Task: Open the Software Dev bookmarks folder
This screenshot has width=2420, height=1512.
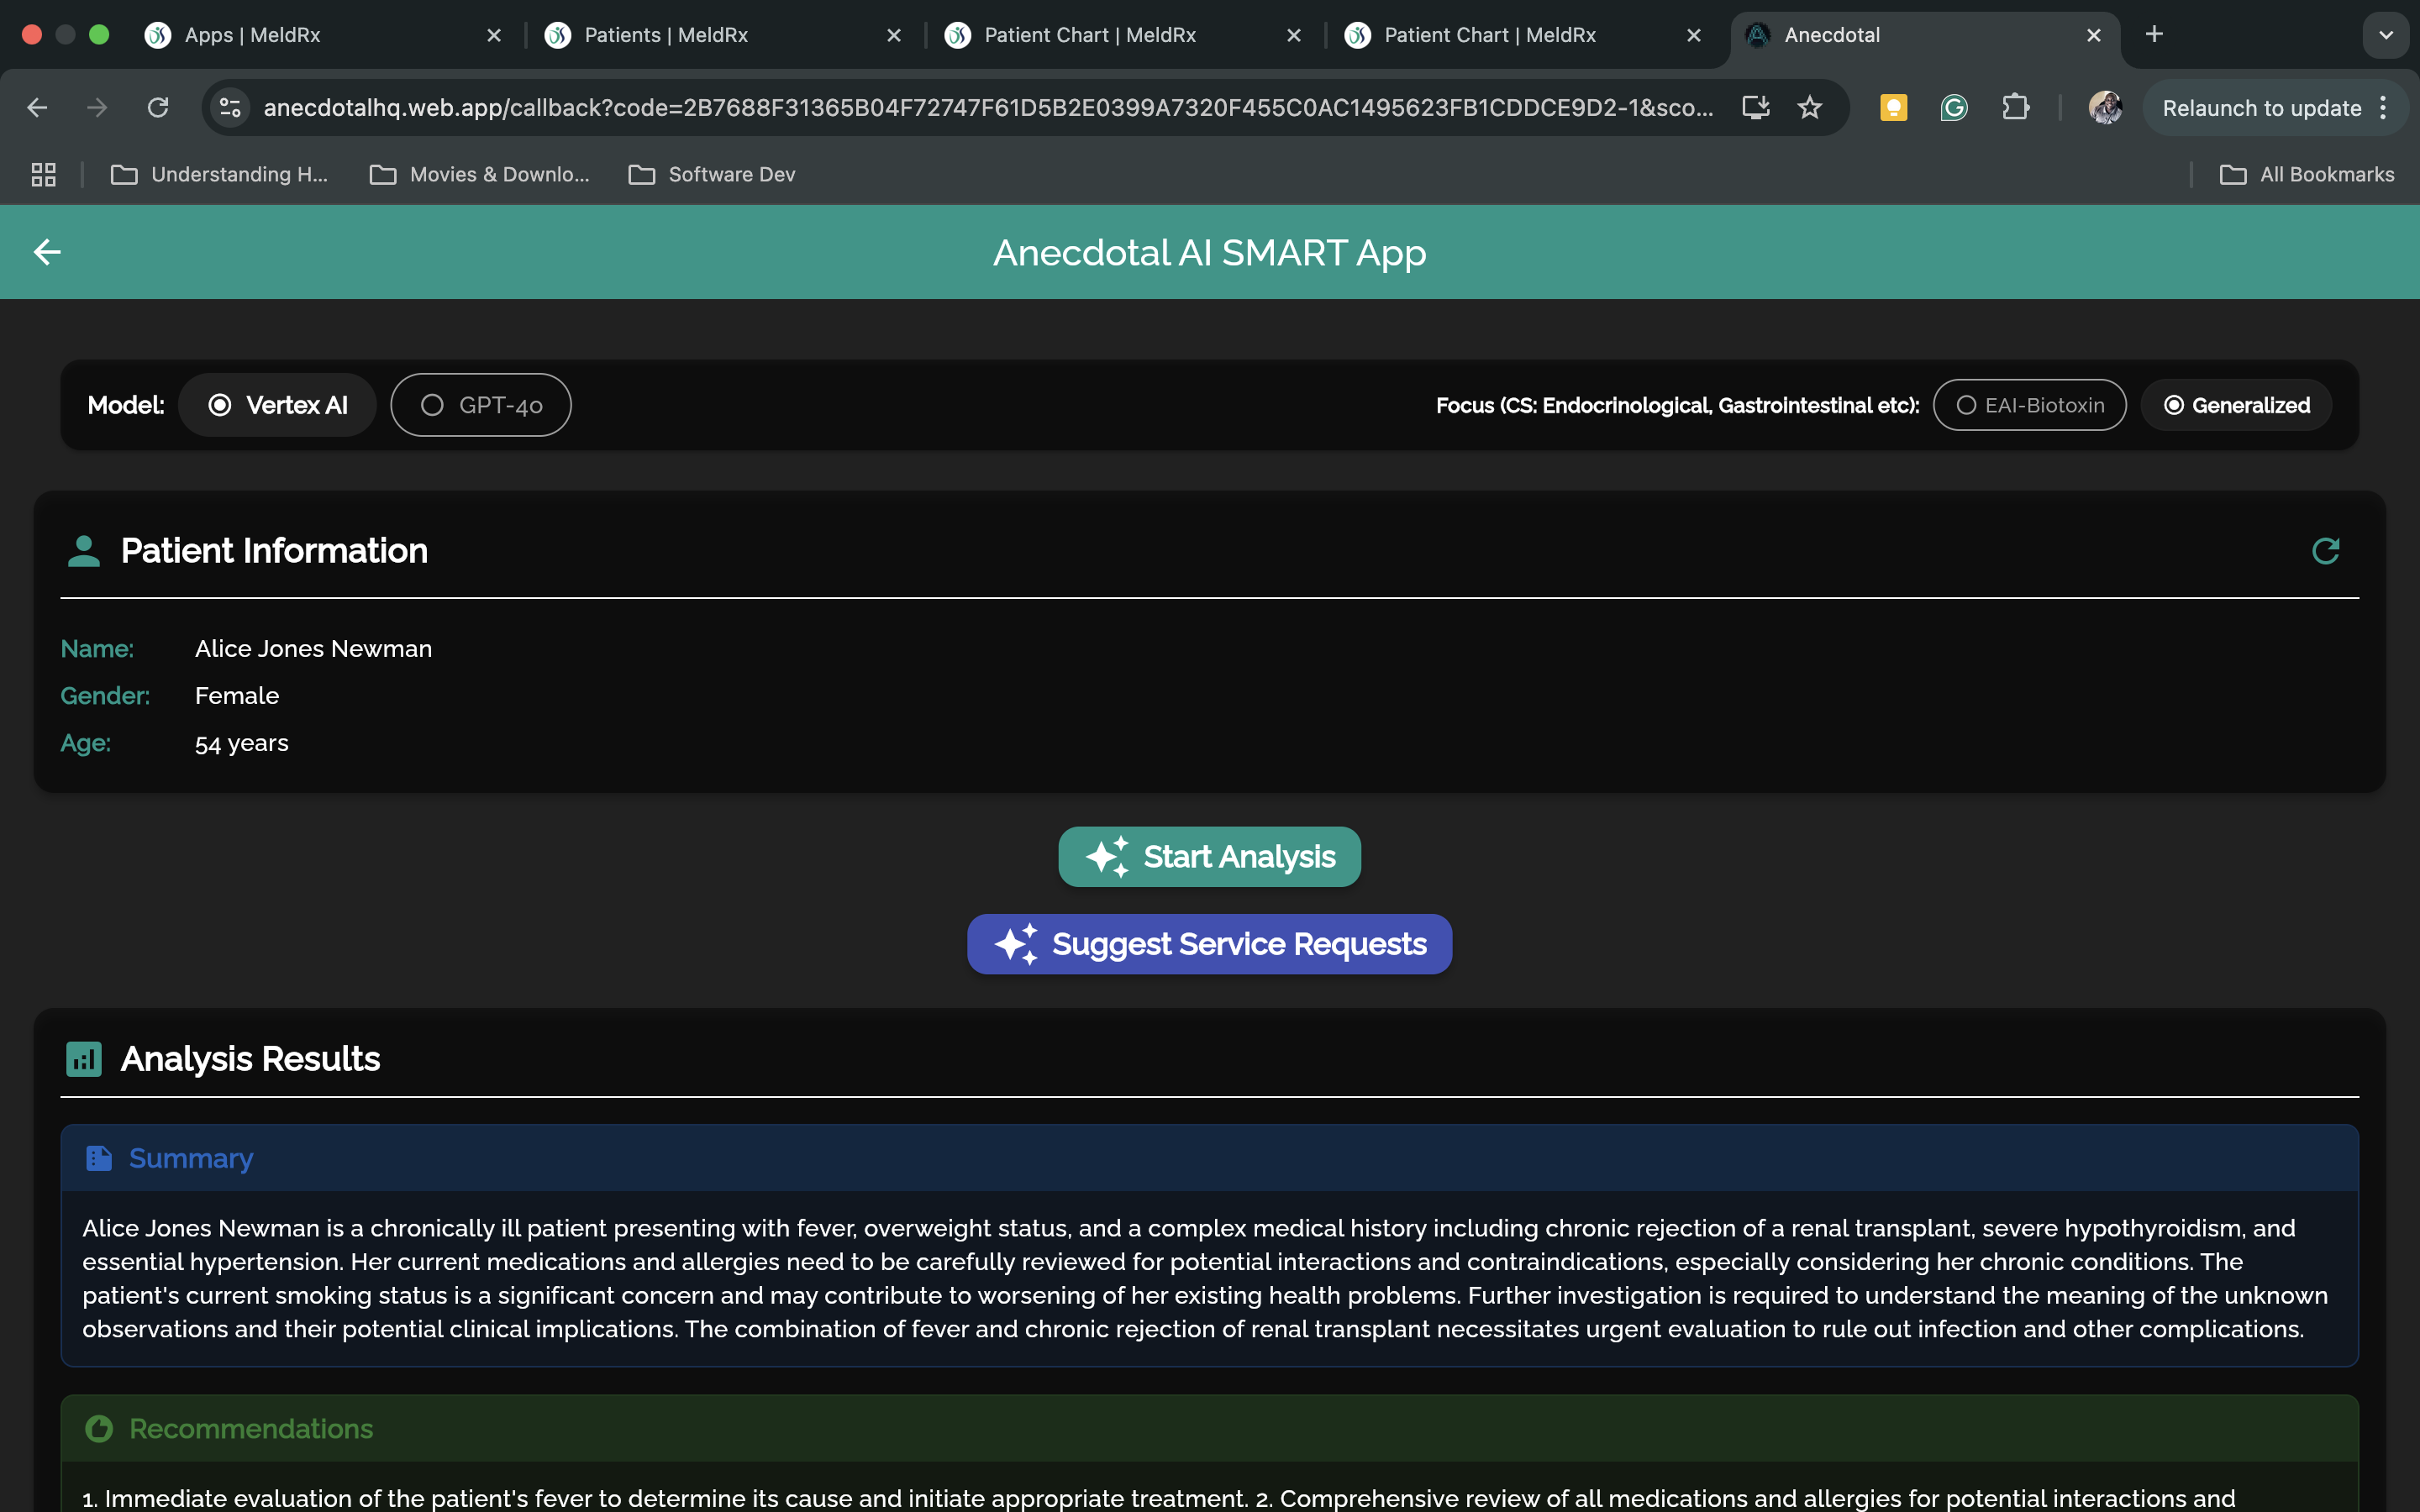Action: point(712,175)
